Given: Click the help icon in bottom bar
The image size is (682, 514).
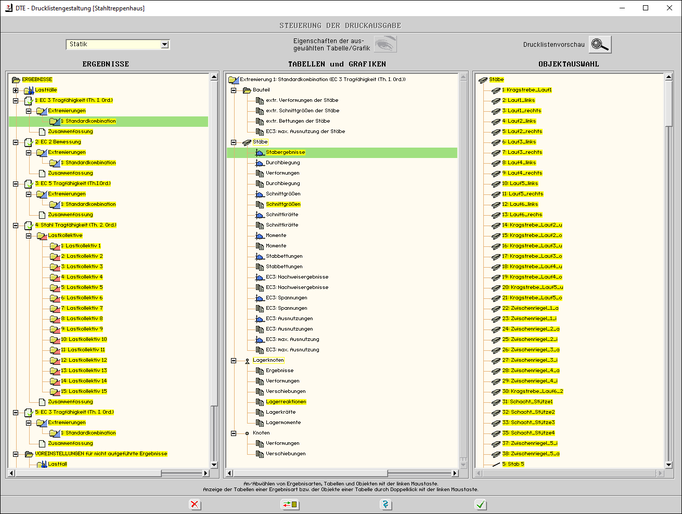Looking at the screenshot, I should (x=384, y=504).
